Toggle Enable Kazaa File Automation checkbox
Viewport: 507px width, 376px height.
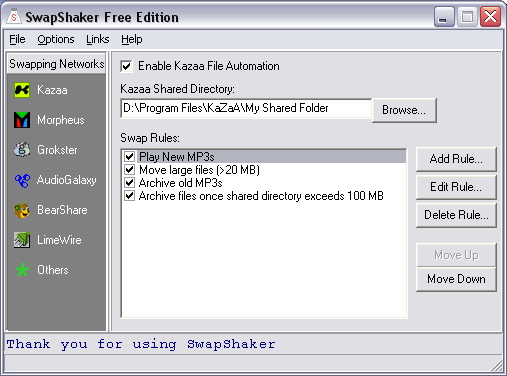(127, 66)
